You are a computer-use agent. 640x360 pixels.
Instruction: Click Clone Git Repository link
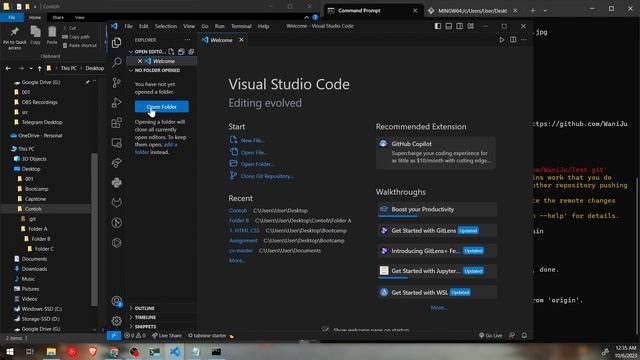[267, 176]
